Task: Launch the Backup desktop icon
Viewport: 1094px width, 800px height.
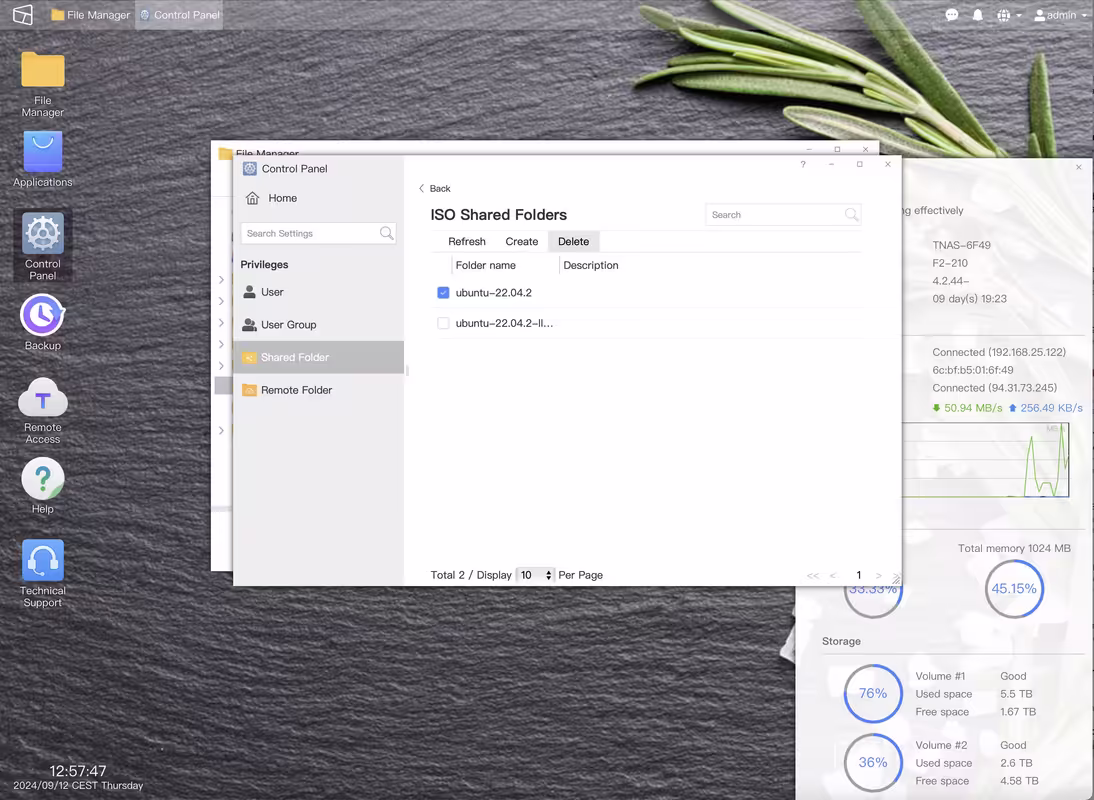Action: coord(43,322)
